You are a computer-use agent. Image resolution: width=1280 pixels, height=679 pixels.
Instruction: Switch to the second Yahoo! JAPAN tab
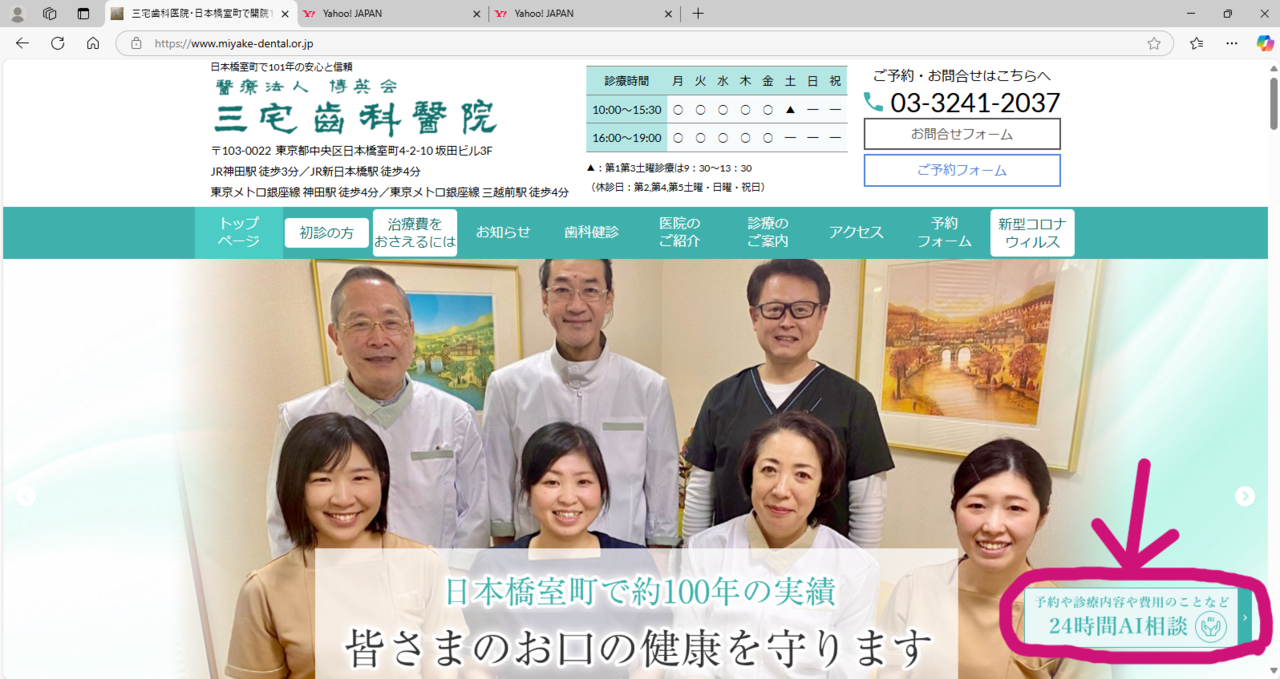(578, 14)
